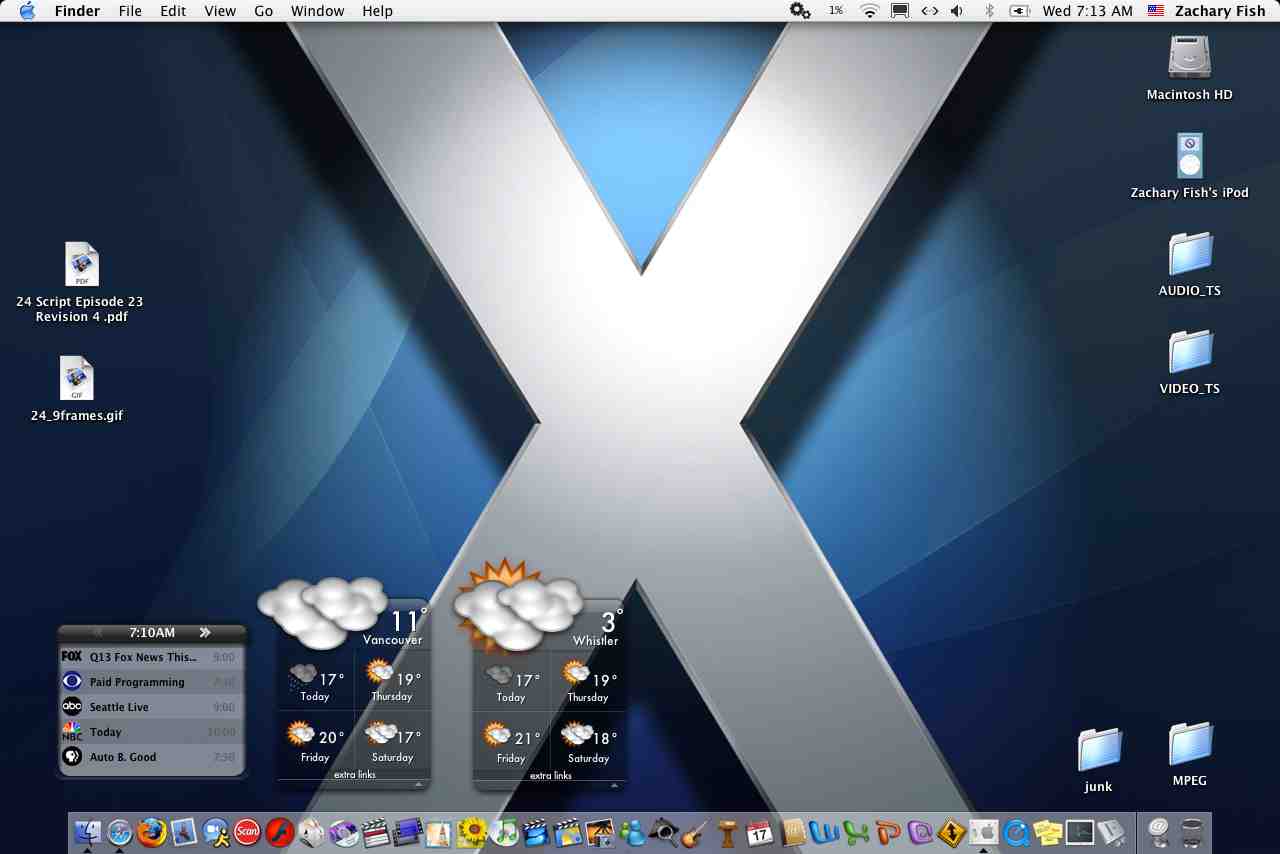Screen dimensions: 1280x854
Task: Launch Microsoft Excel green X icon
Action: tap(857, 831)
